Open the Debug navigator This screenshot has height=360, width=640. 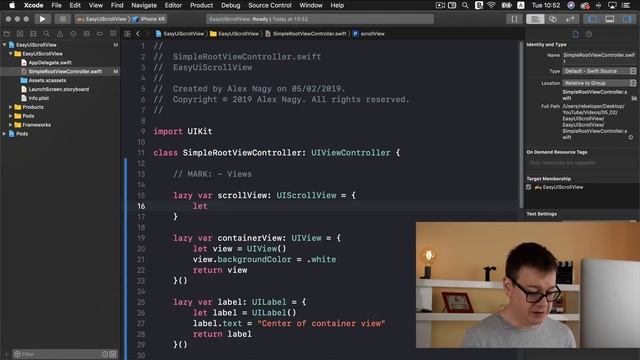[x=87, y=34]
